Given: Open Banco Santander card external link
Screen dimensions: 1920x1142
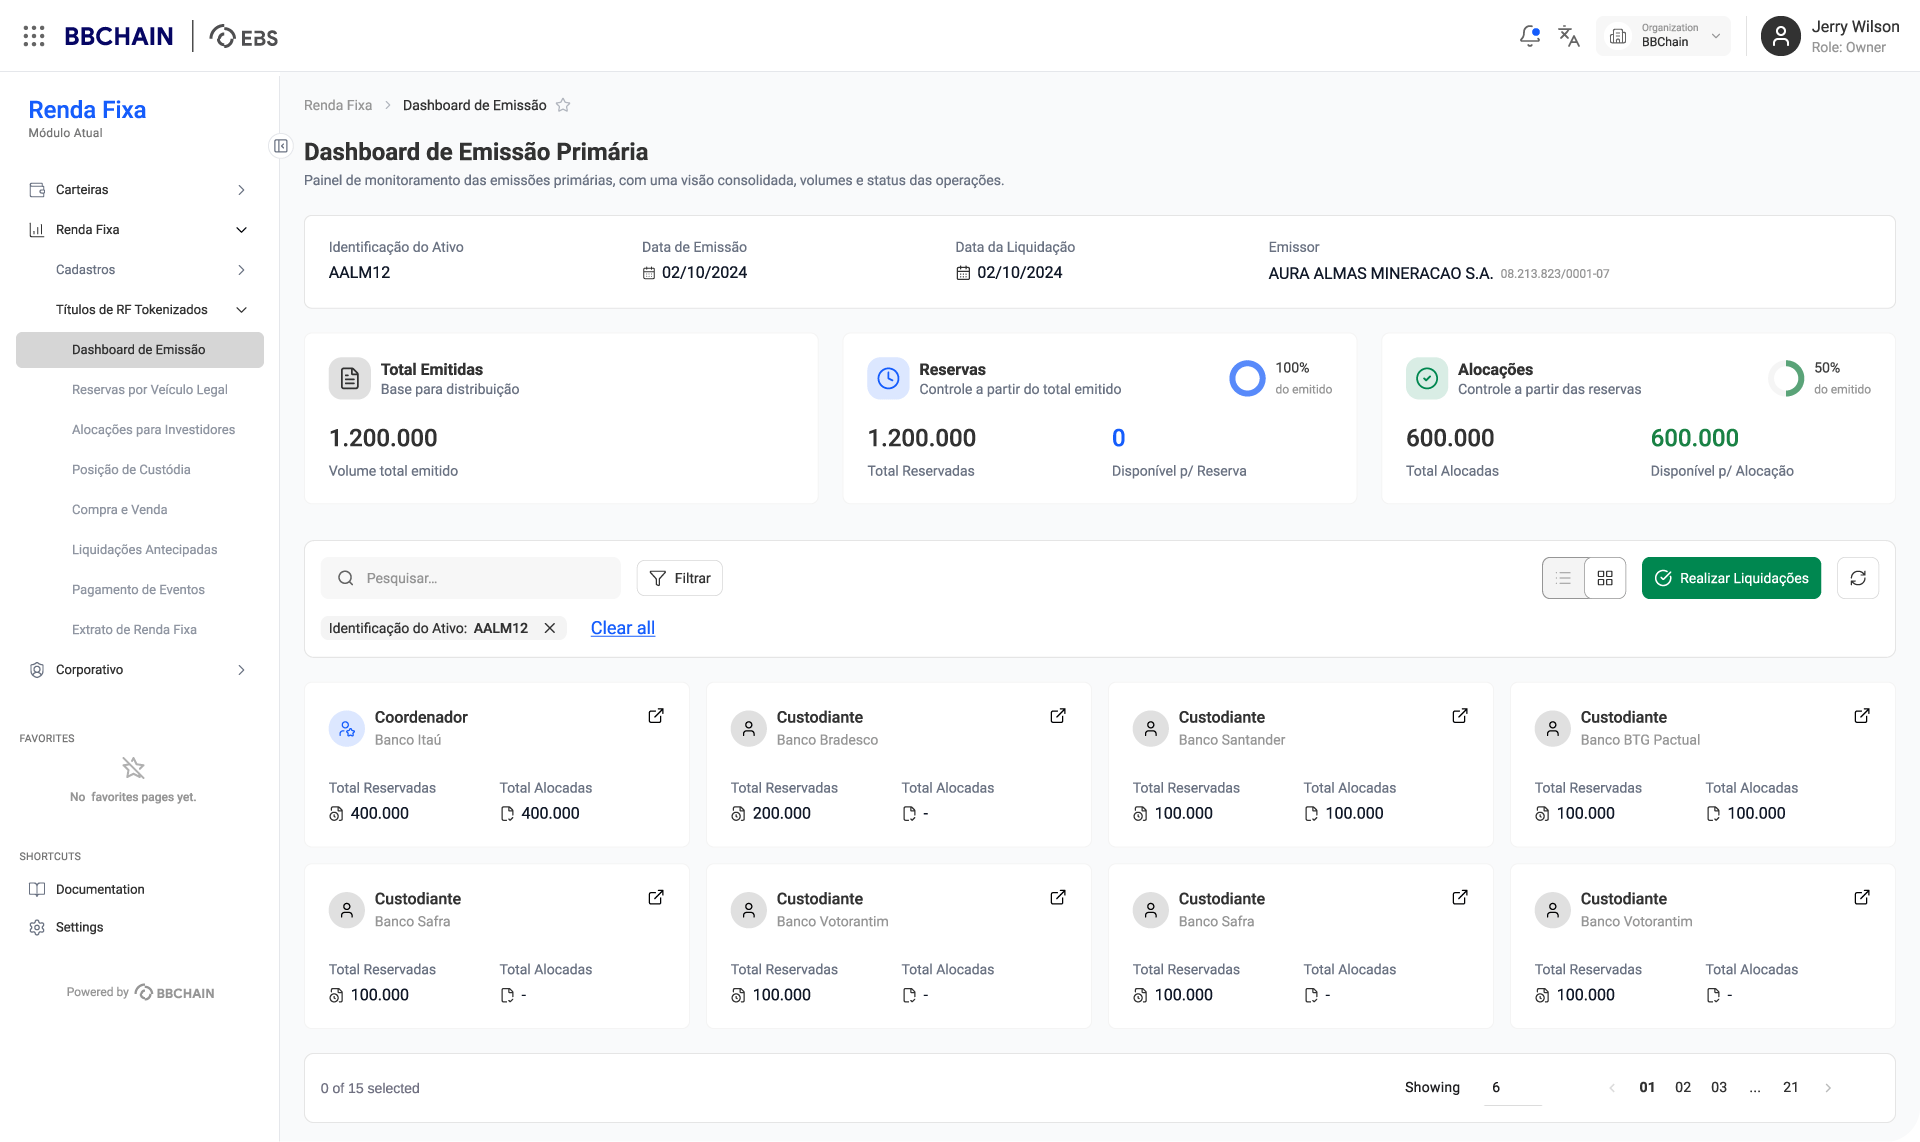Looking at the screenshot, I should 1460,716.
